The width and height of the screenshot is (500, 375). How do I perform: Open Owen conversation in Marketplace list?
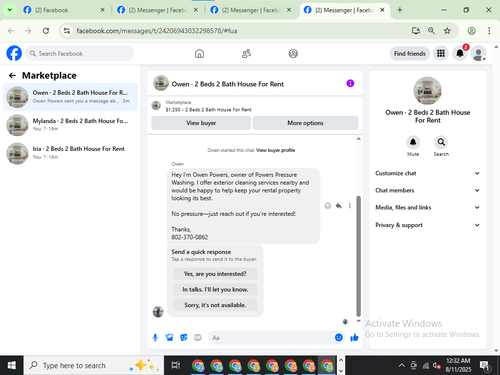pyautogui.click(x=70, y=97)
